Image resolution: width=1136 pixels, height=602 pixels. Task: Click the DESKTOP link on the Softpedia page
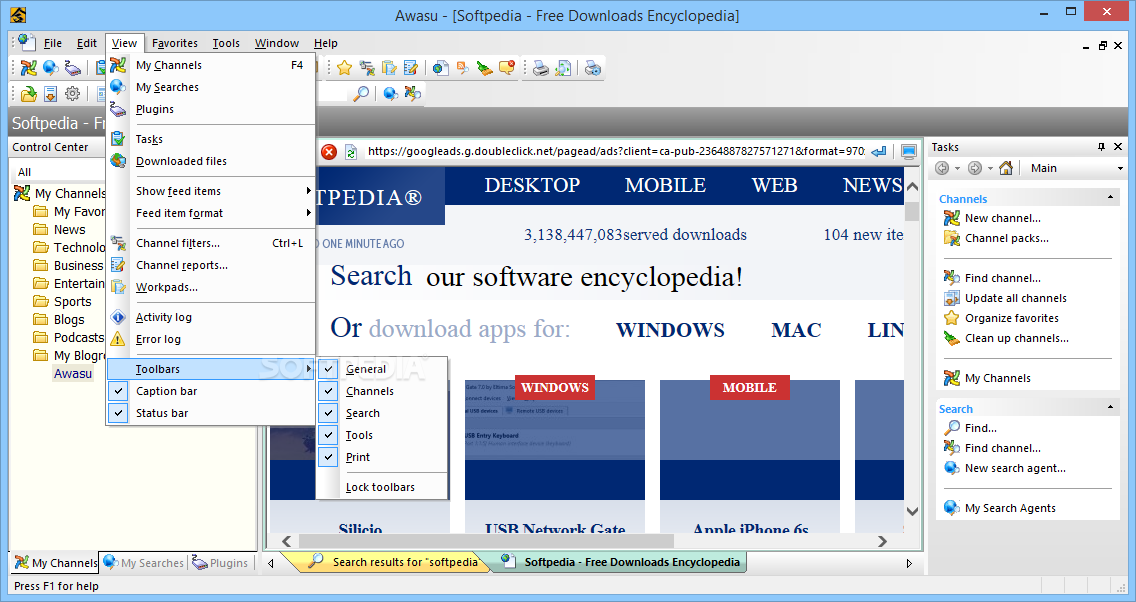click(x=532, y=185)
